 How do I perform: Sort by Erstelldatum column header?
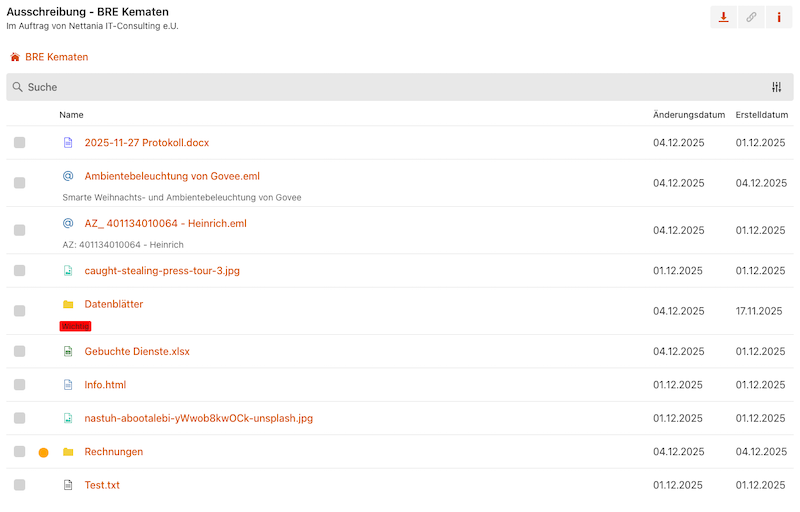pos(762,115)
